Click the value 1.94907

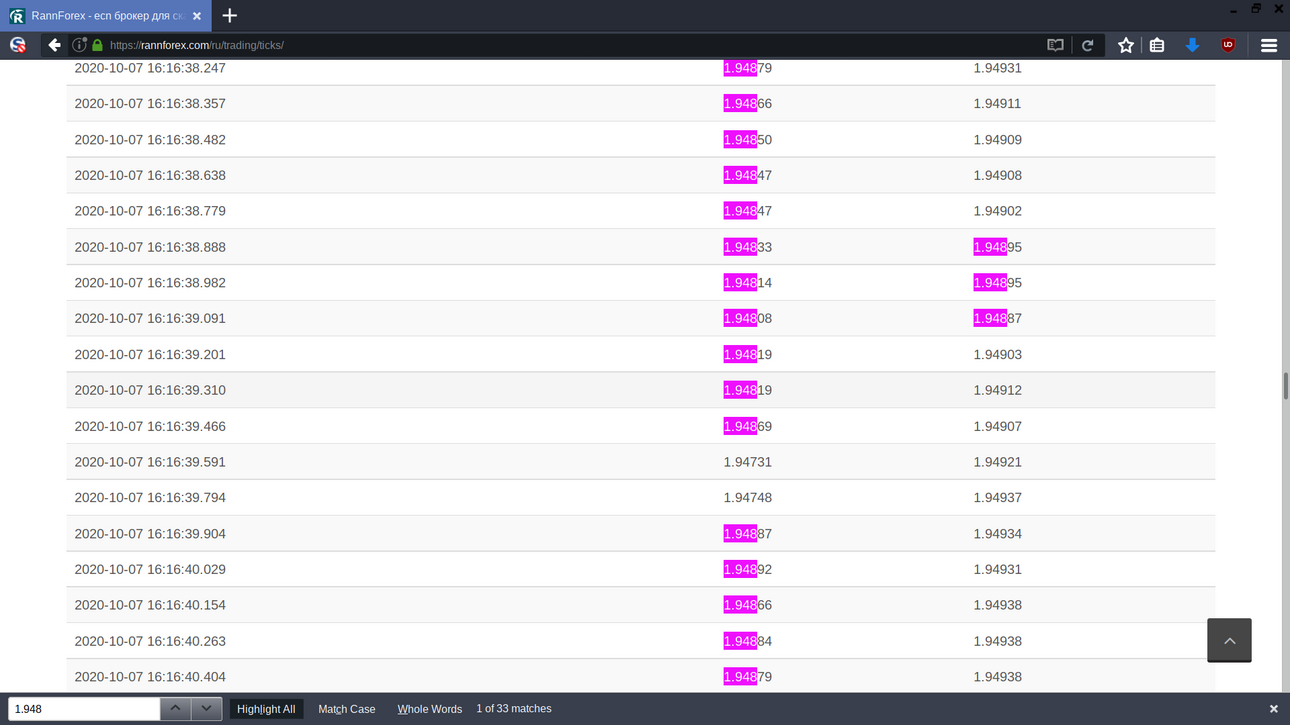pos(998,426)
